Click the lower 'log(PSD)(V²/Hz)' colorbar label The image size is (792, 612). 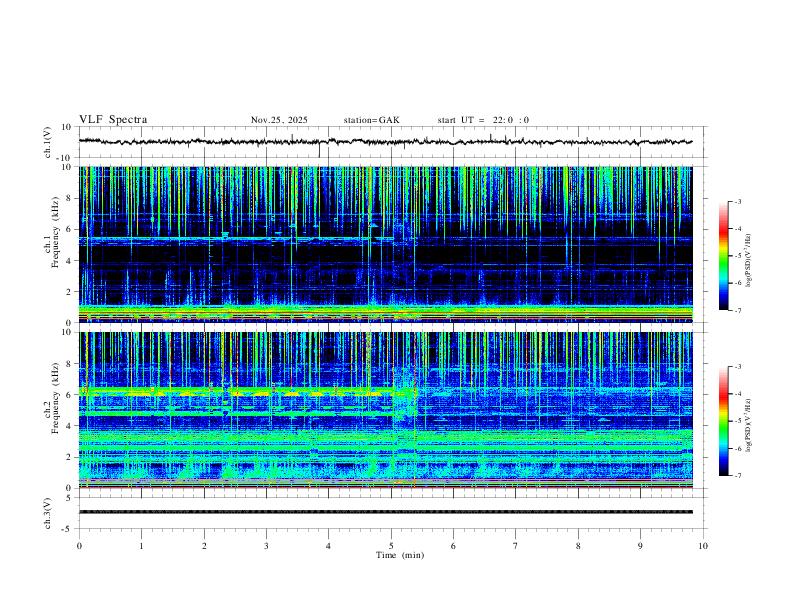[x=749, y=425]
